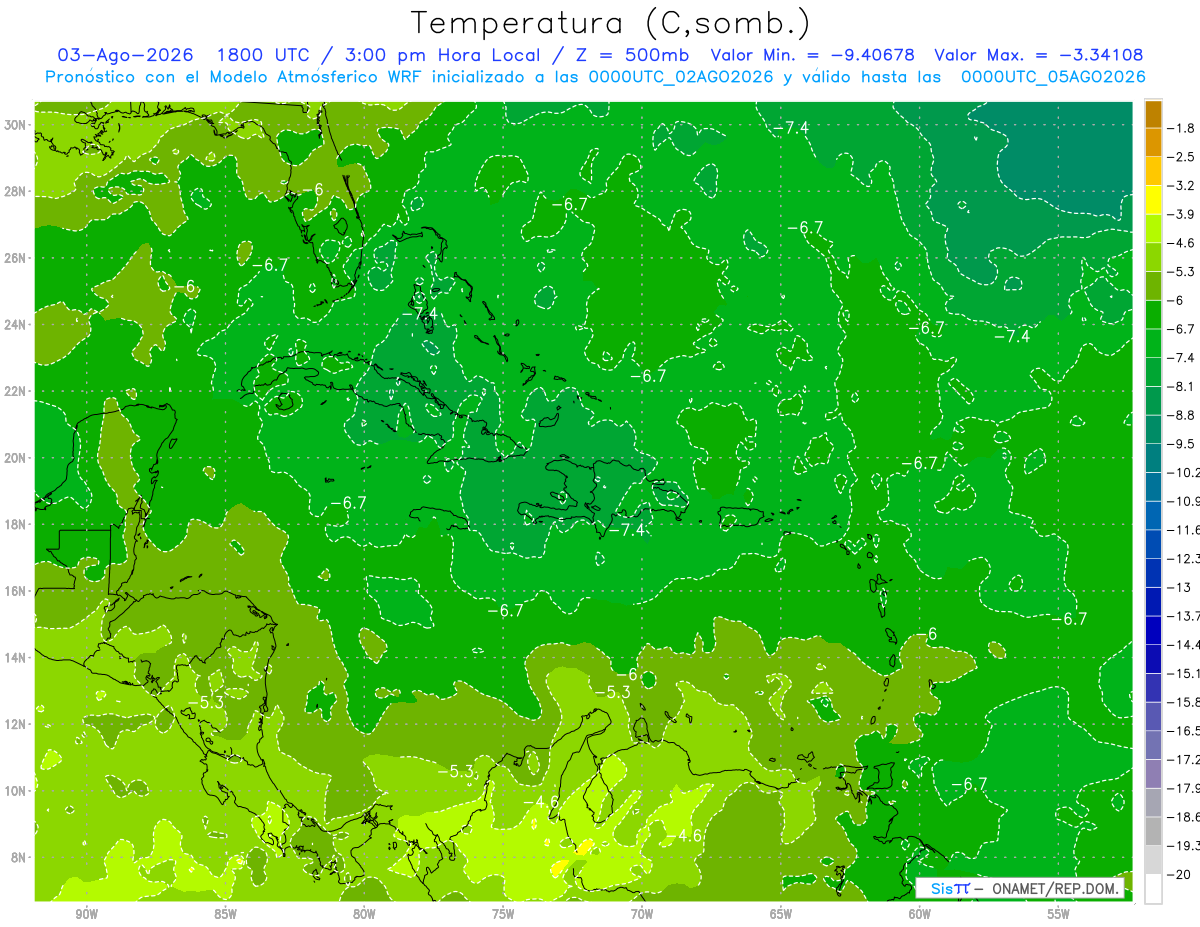Viewport: 1200px width, 927px height.
Task: Pick purple swatch between -17.2 and -17.9
Action: [1153, 774]
